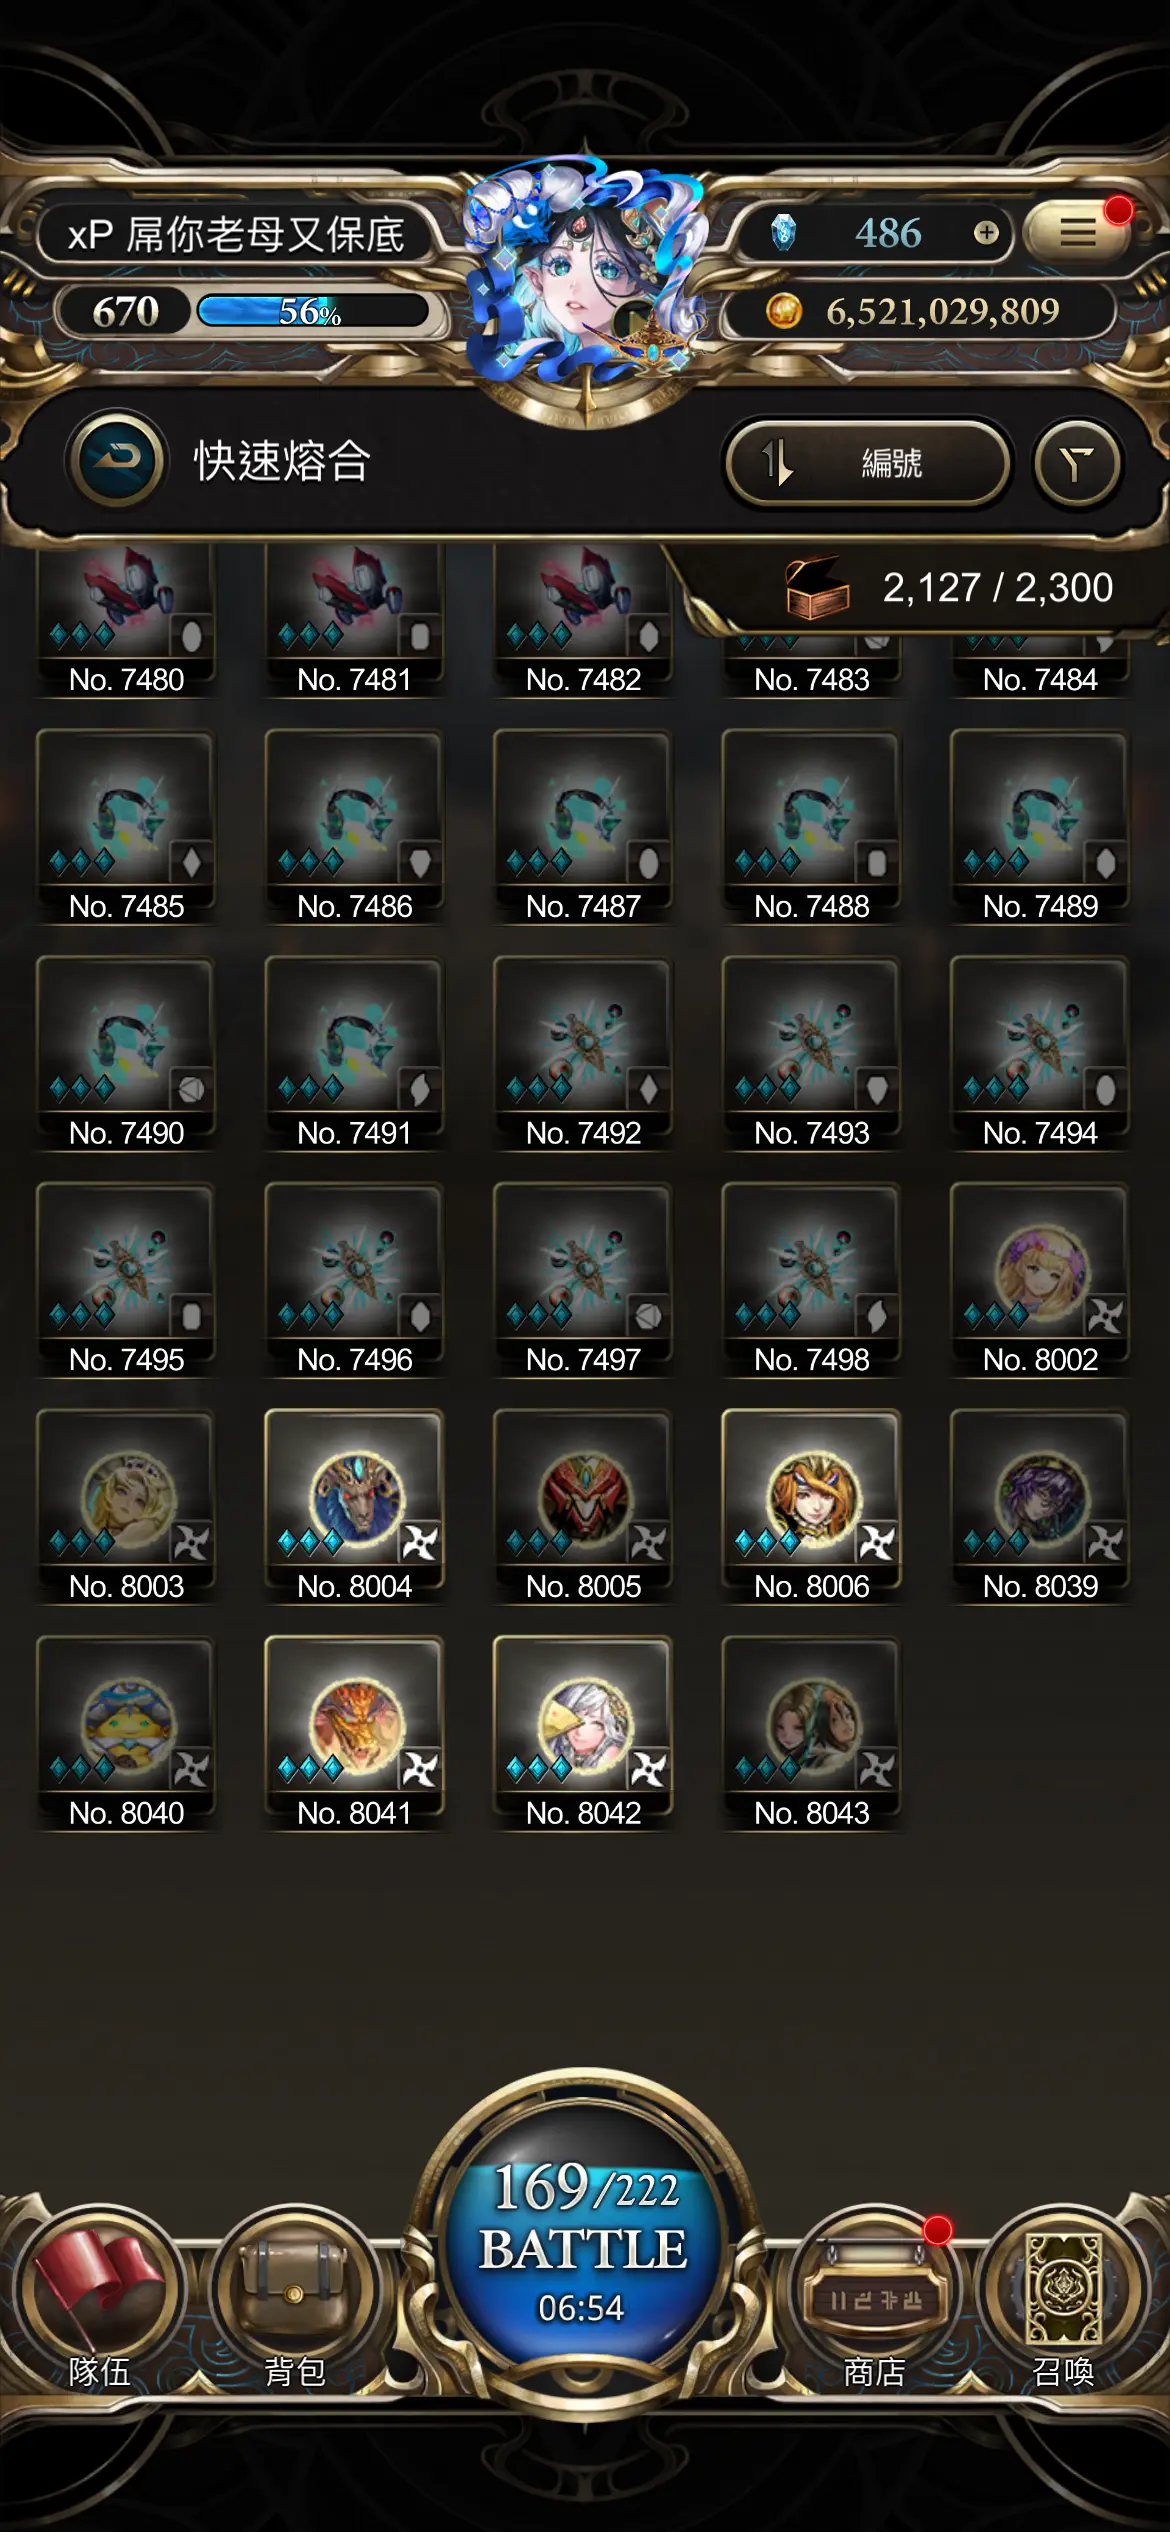The image size is (1170, 2532).
Task: Select card No. 8042
Action: click(x=583, y=1734)
